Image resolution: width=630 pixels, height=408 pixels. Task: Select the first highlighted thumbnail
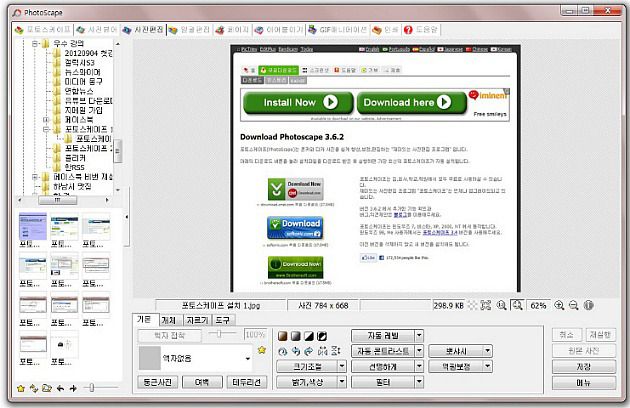(33, 227)
